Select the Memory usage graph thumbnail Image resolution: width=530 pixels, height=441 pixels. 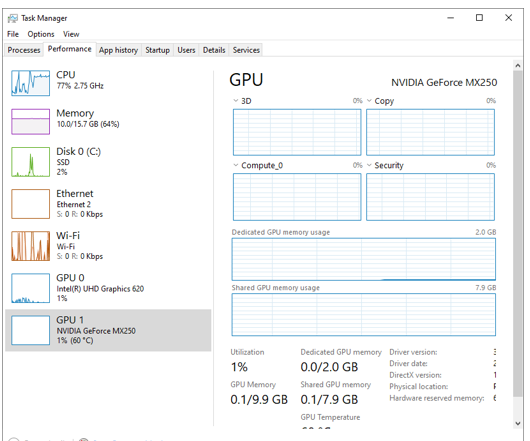[30, 122]
